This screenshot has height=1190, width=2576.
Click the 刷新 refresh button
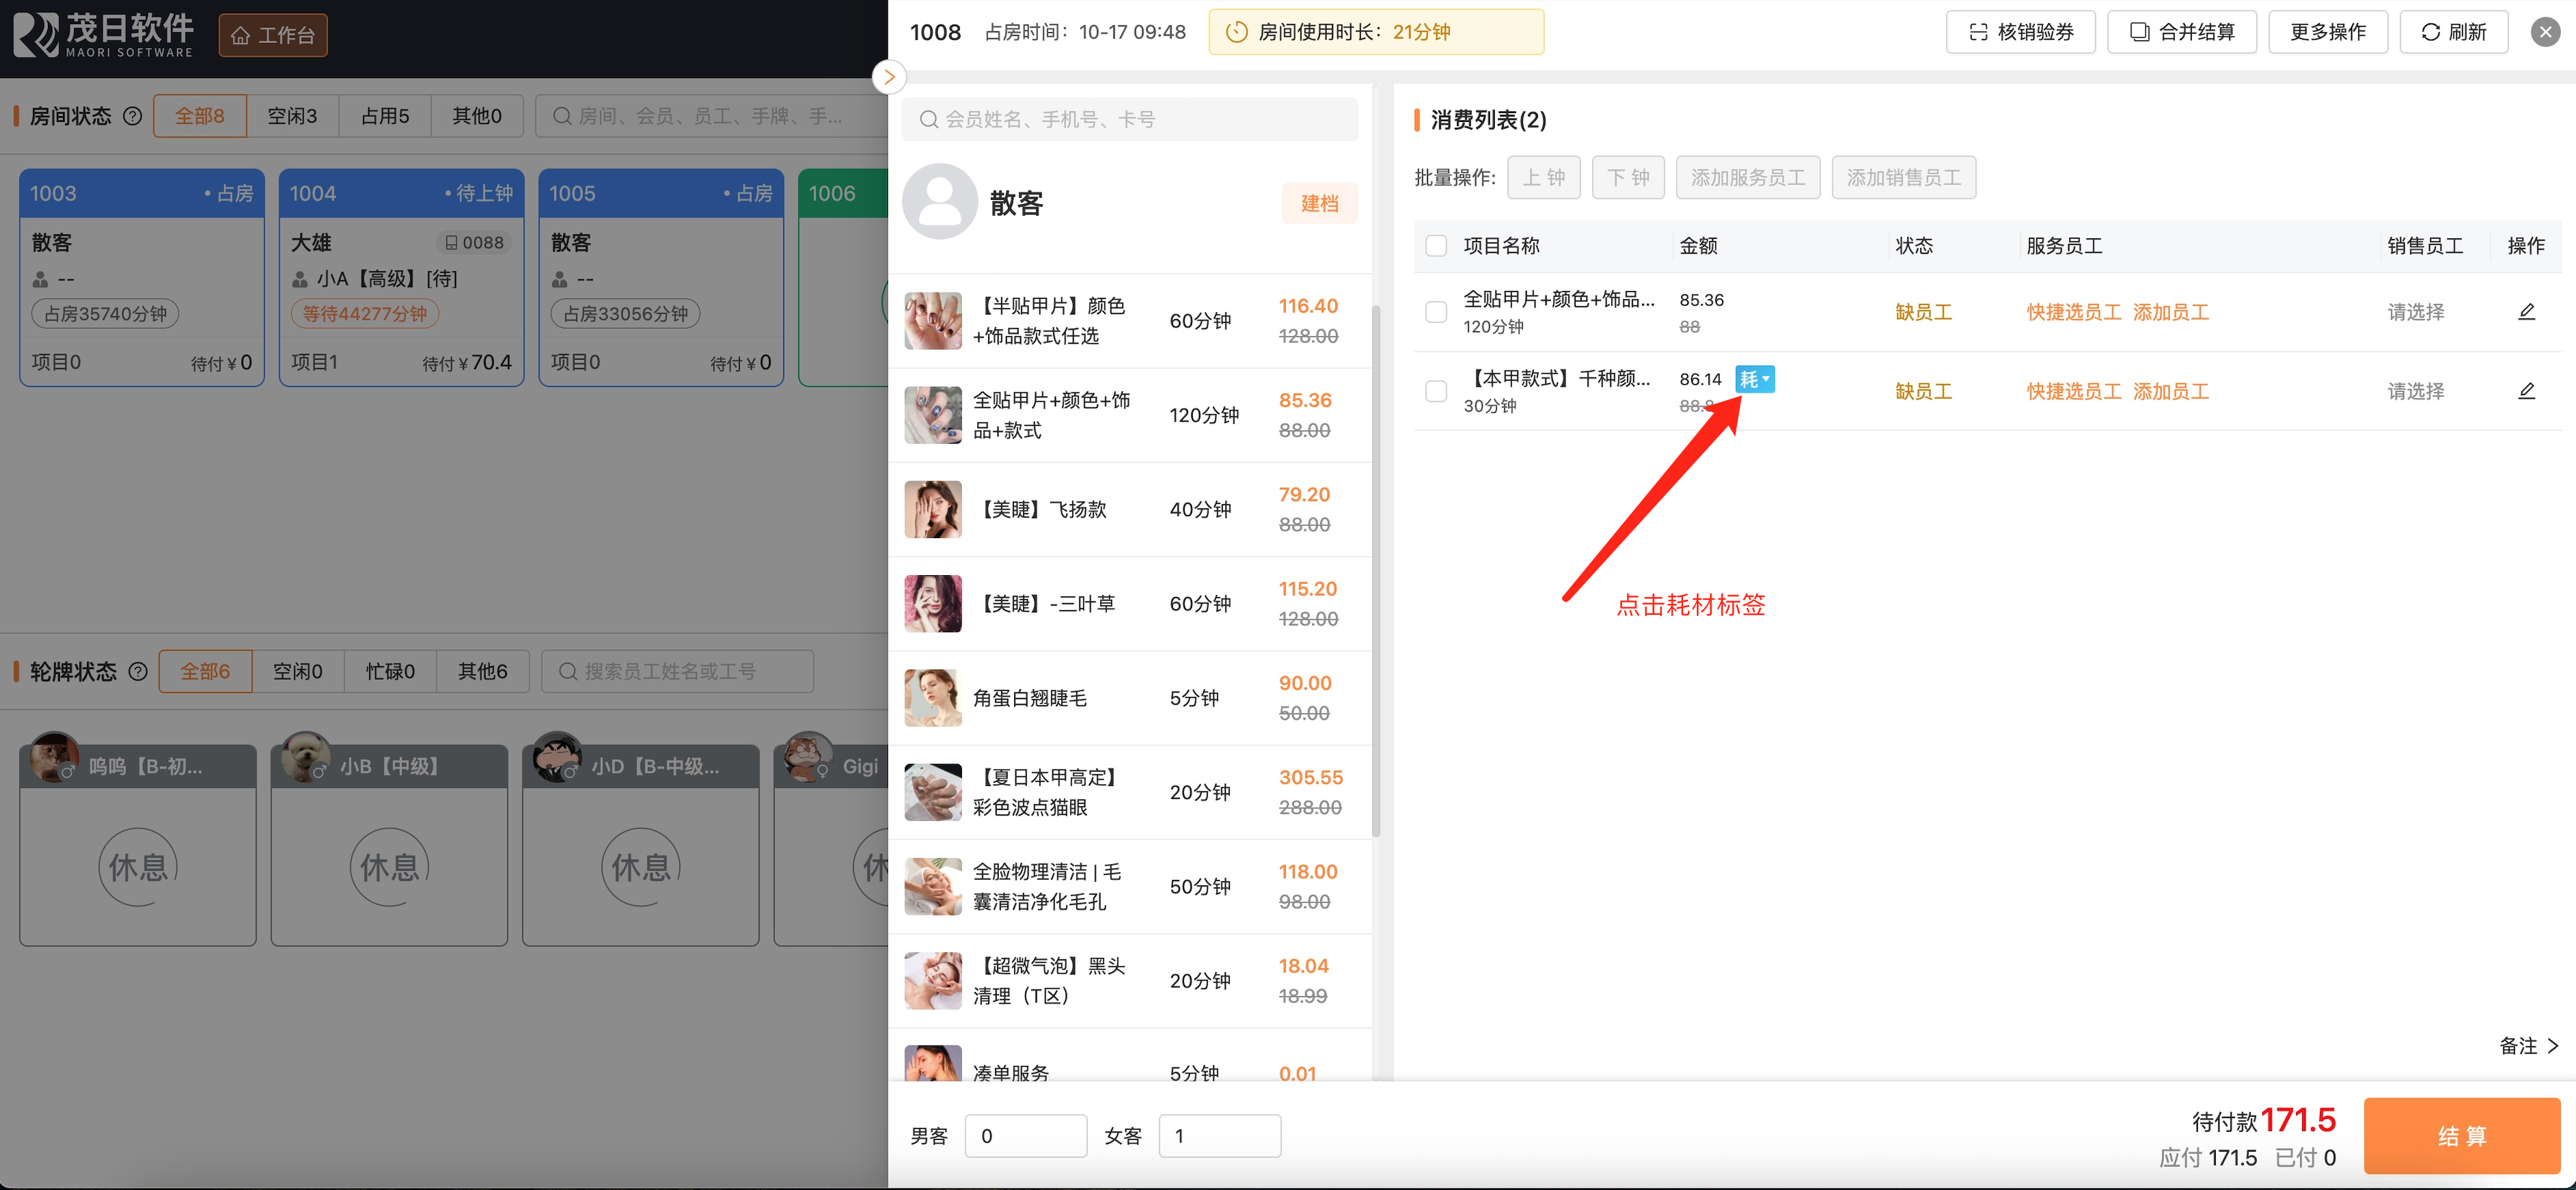point(2453,32)
